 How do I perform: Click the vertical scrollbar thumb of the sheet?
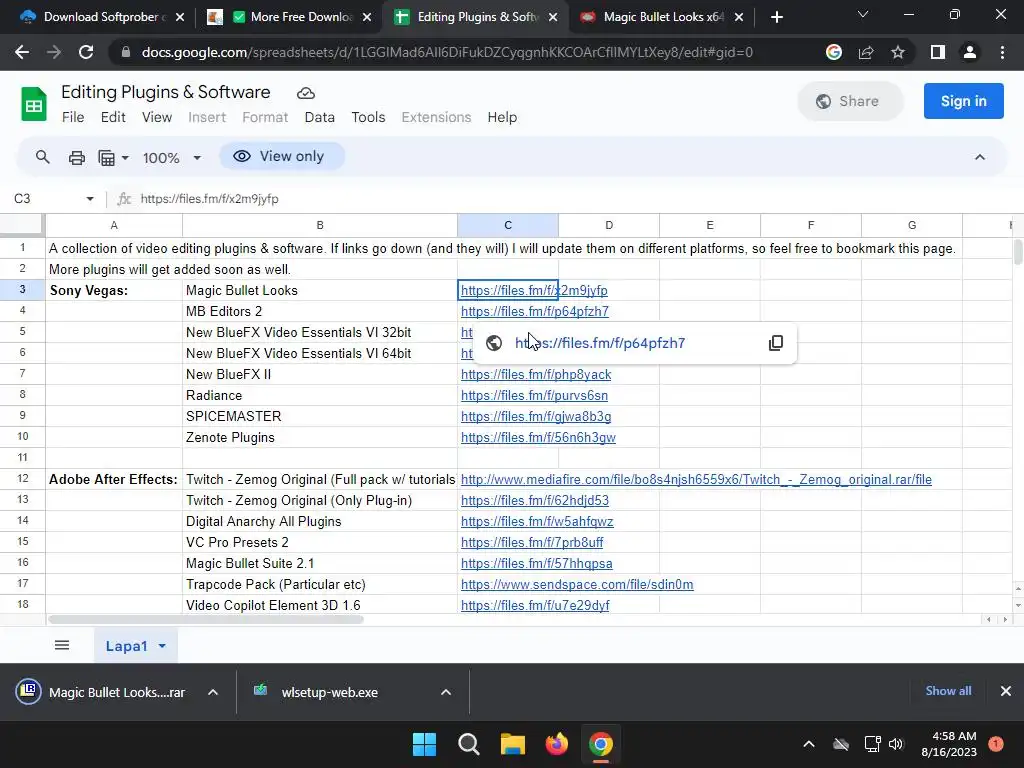(x=1017, y=252)
